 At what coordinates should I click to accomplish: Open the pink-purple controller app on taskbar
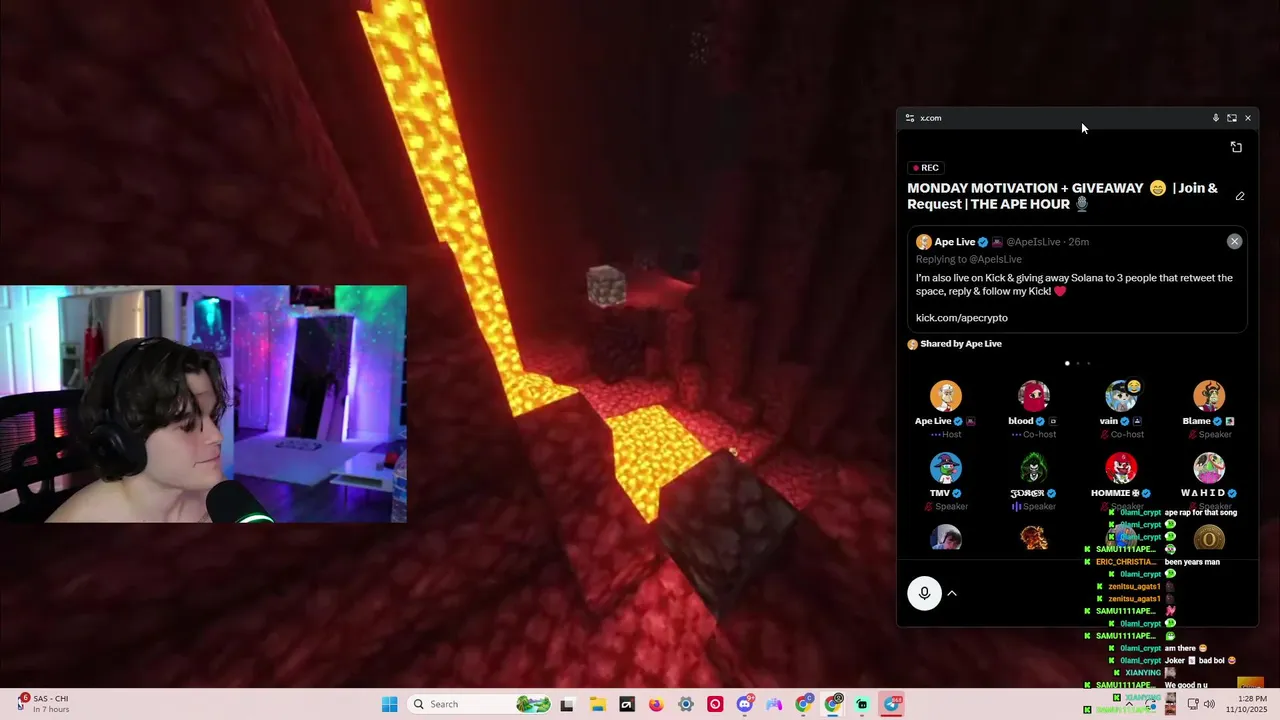coord(774,704)
